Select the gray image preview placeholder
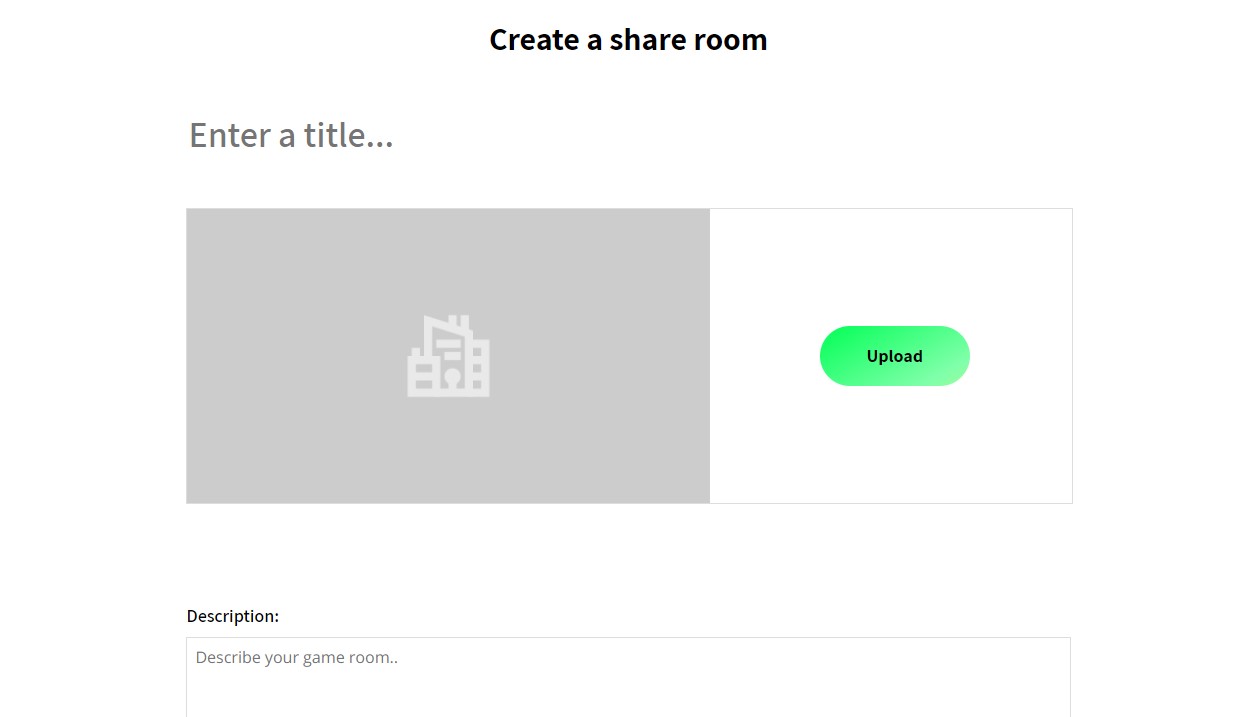Screen dimensions: 1259x717 (448, 356)
